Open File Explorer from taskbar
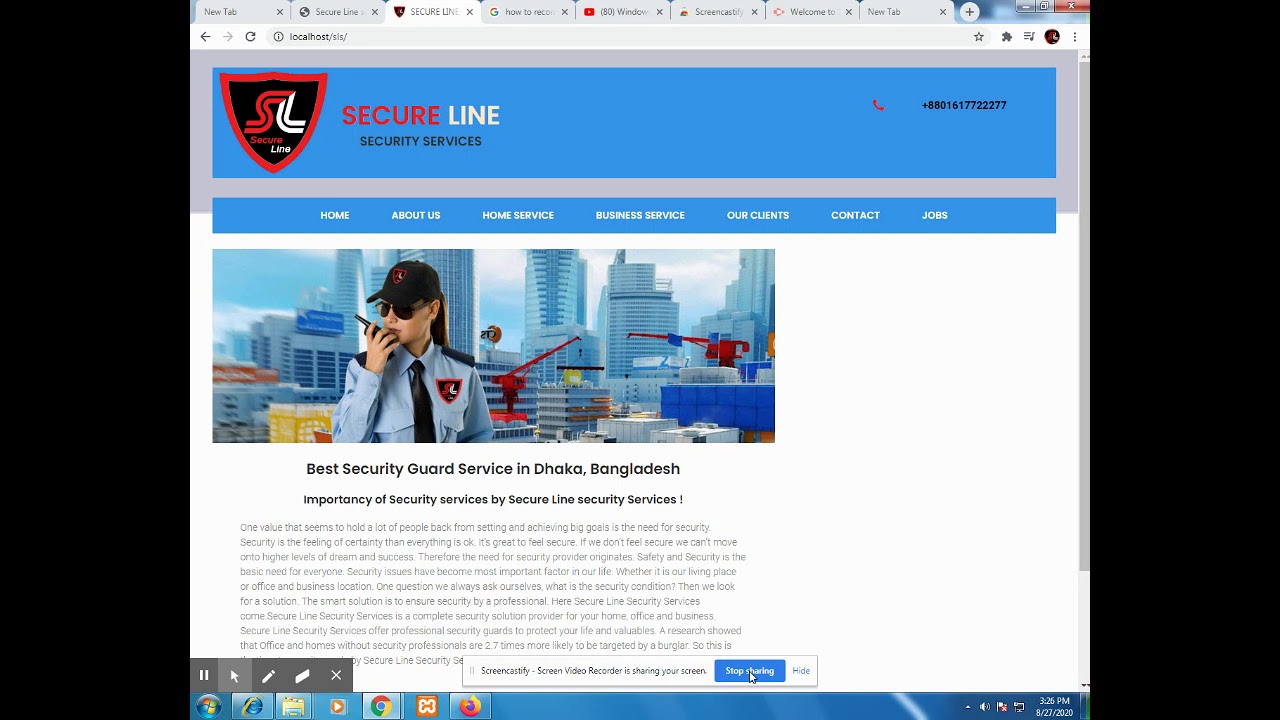Viewport: 1280px width, 720px height. point(293,707)
